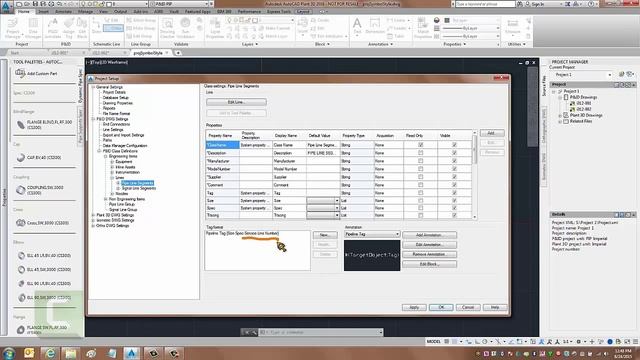
Task: Toggle Read Only checkbox for Description row
Action: tap(420, 153)
